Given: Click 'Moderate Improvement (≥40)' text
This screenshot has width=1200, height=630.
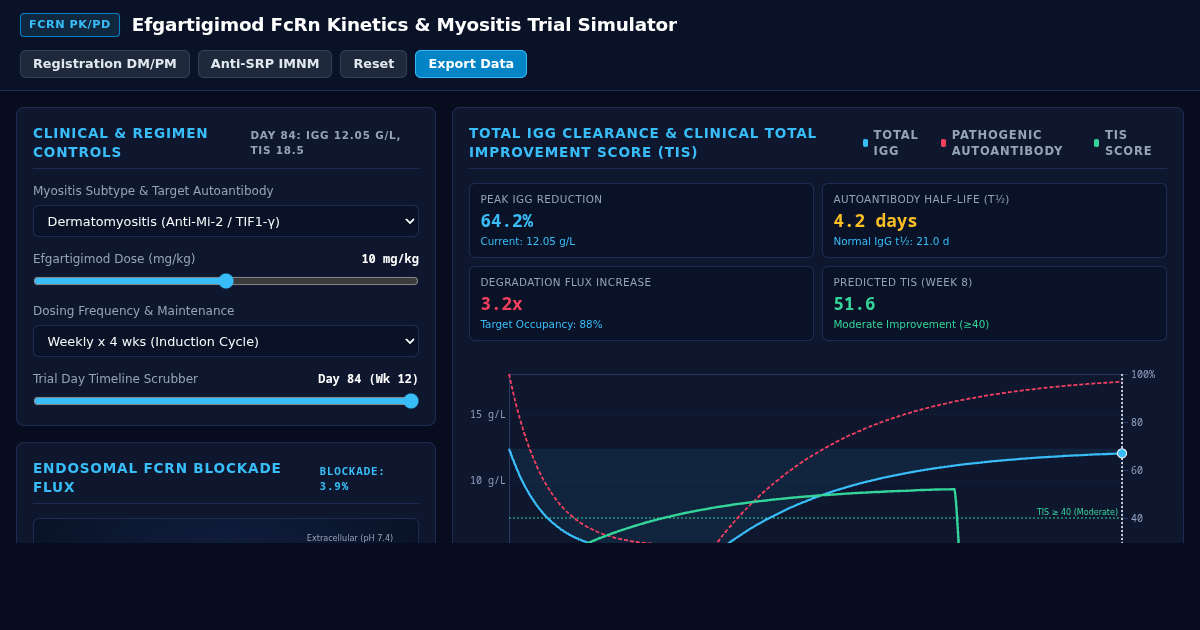Looking at the screenshot, I should pyautogui.click(x=911, y=325).
